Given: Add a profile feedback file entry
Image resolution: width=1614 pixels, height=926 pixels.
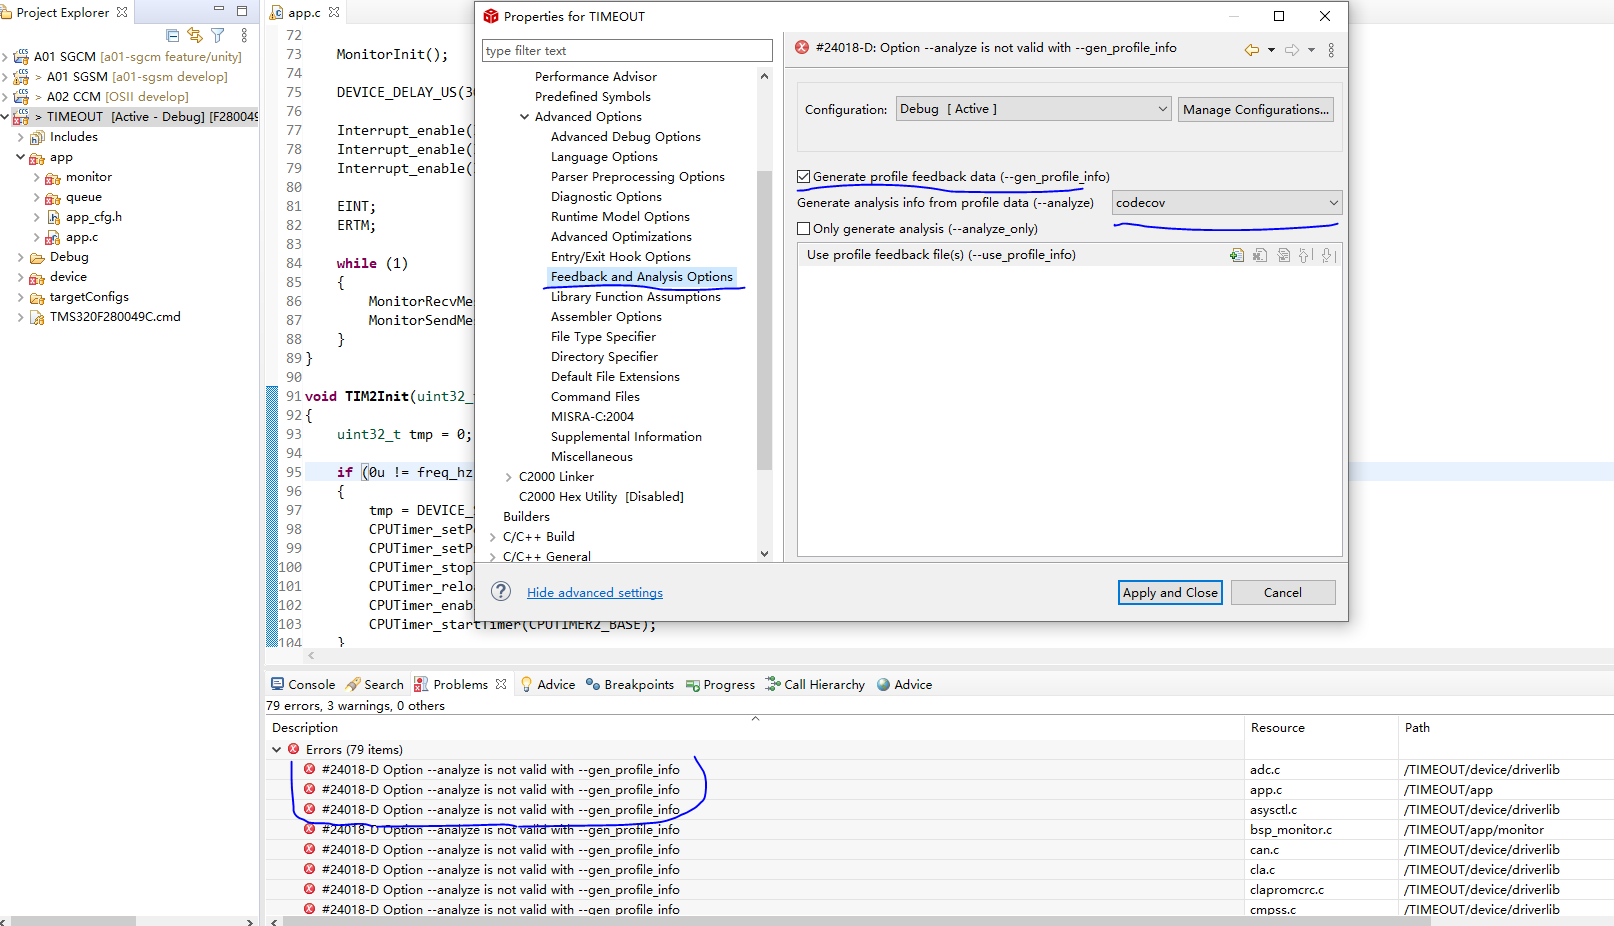Looking at the screenshot, I should [1237, 255].
